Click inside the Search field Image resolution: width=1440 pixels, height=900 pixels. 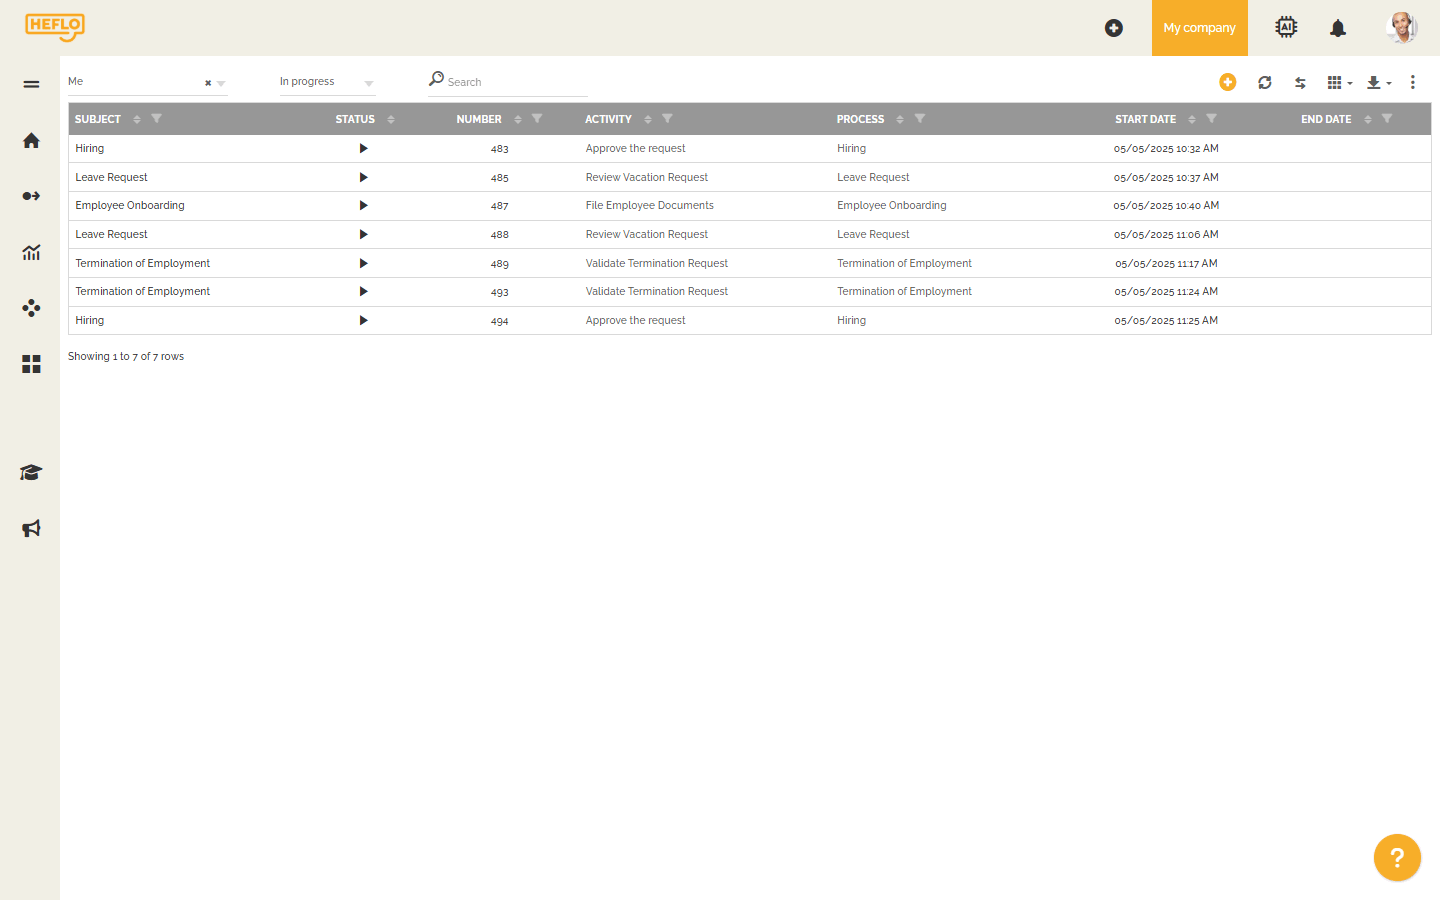tap(505, 81)
